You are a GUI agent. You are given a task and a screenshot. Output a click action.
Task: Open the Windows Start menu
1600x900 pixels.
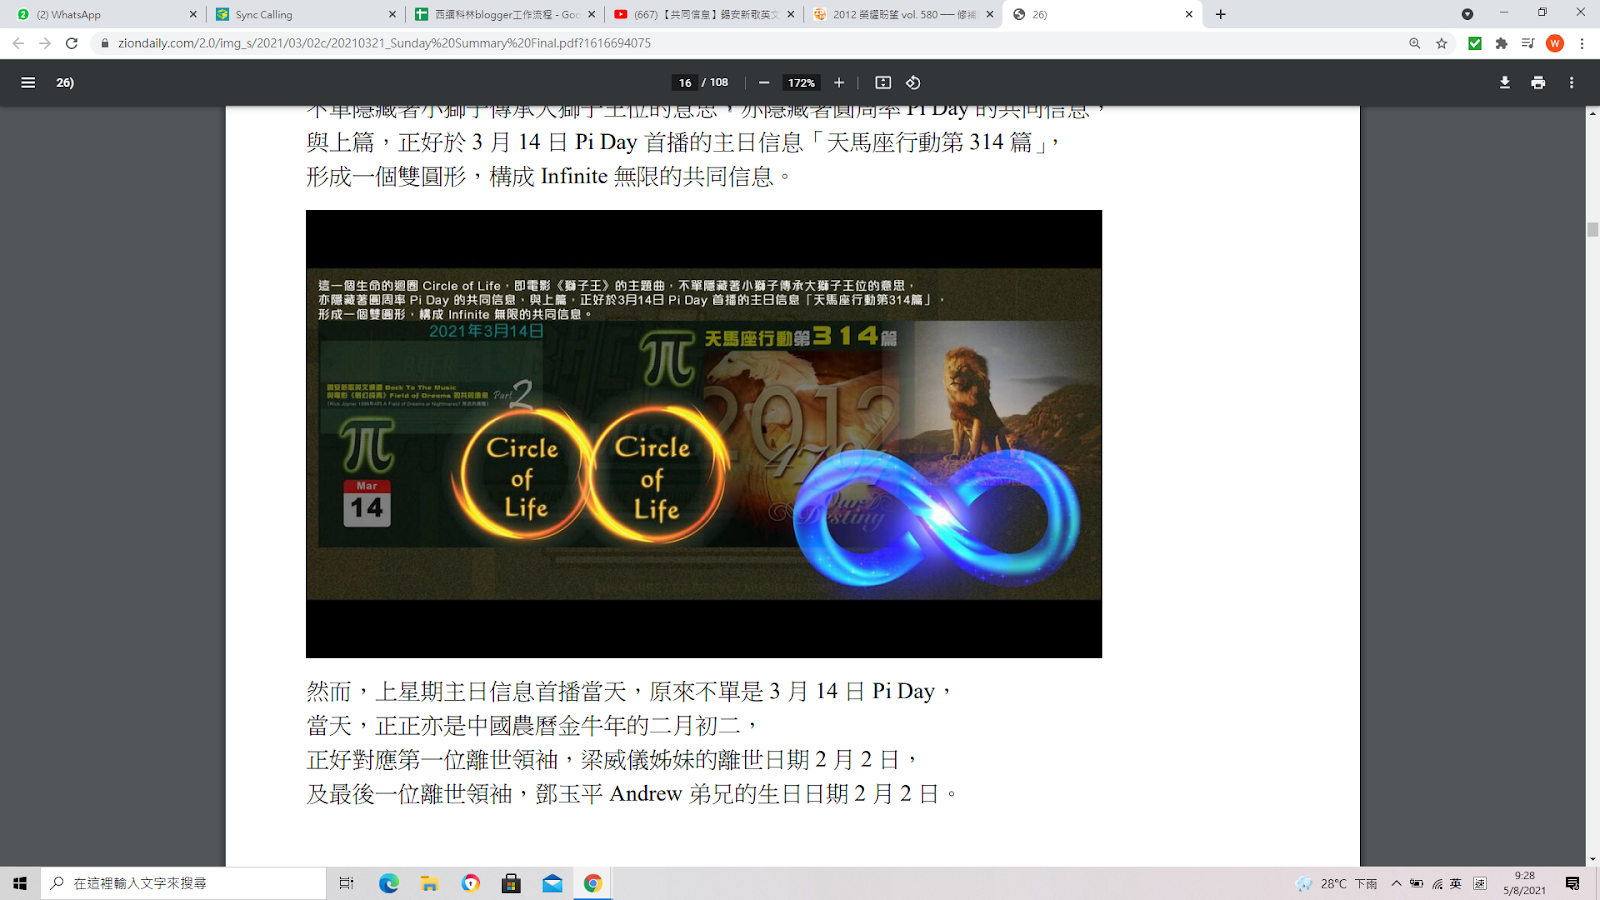(x=20, y=883)
